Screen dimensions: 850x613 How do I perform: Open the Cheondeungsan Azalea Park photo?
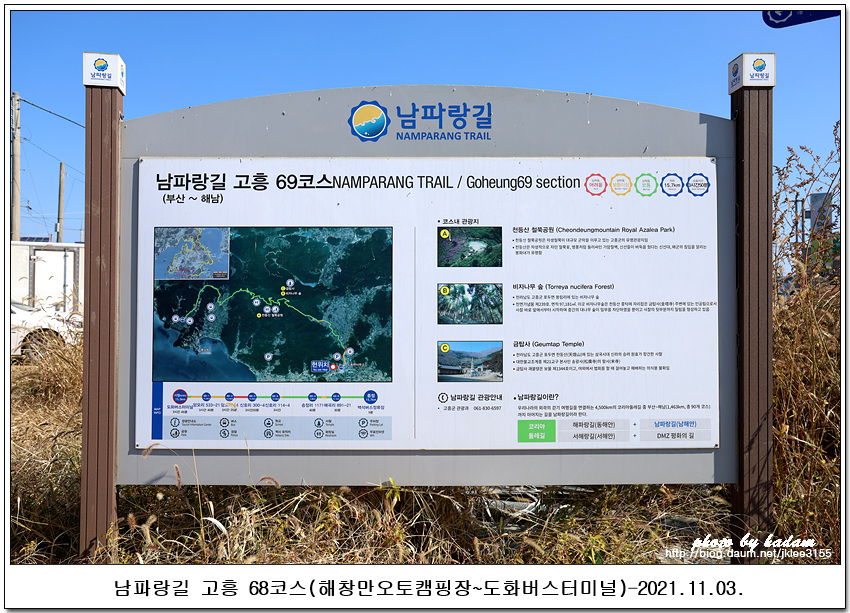click(x=470, y=247)
